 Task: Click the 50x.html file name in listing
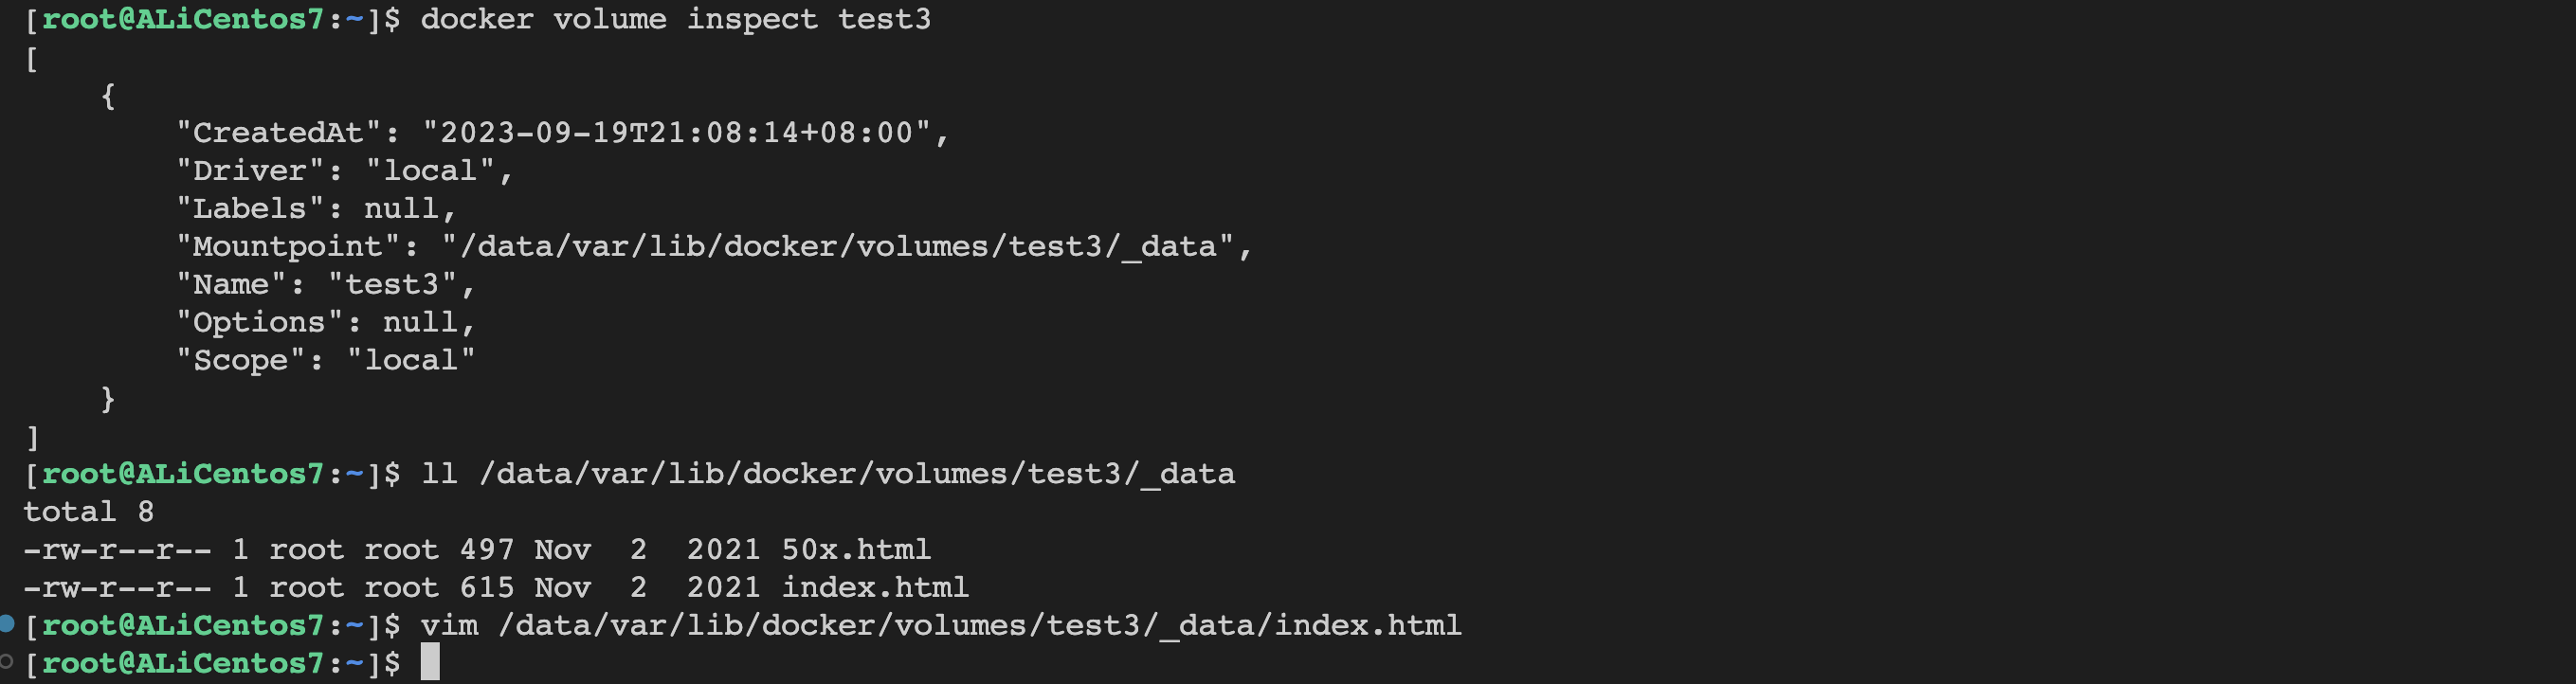click(x=856, y=549)
